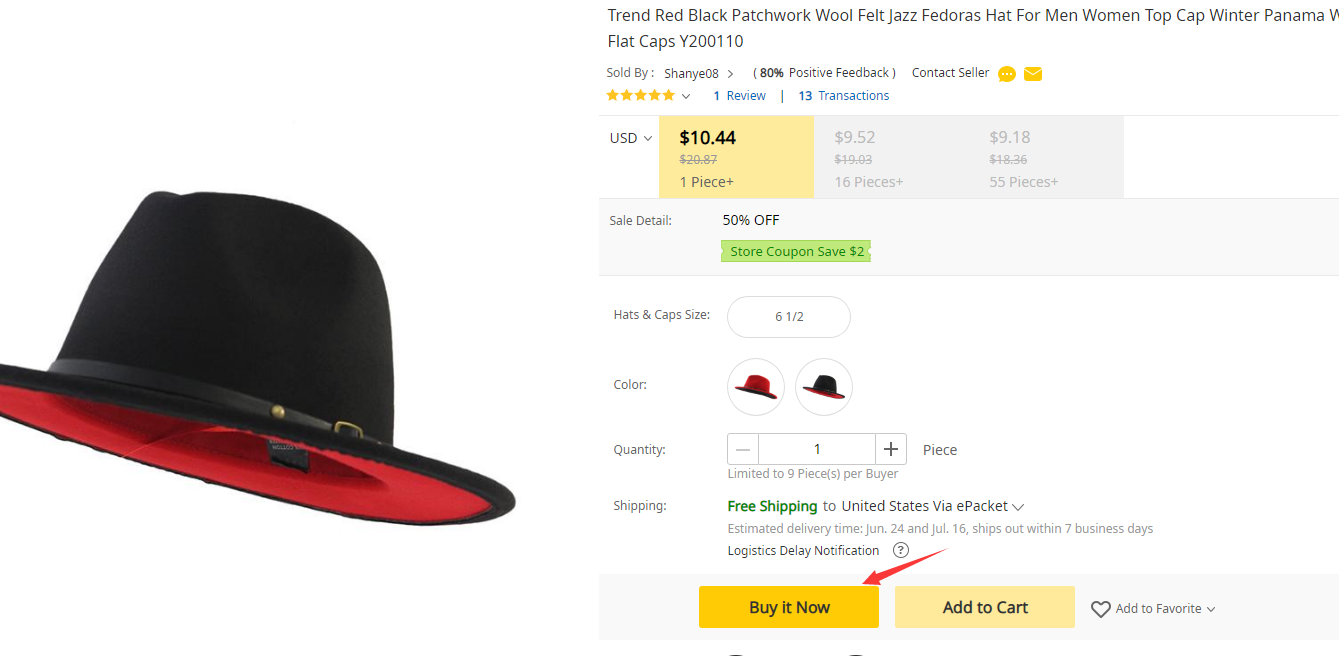
Task: Expand the ePacket shipping method dropdown
Action: pyautogui.click(x=1018, y=507)
